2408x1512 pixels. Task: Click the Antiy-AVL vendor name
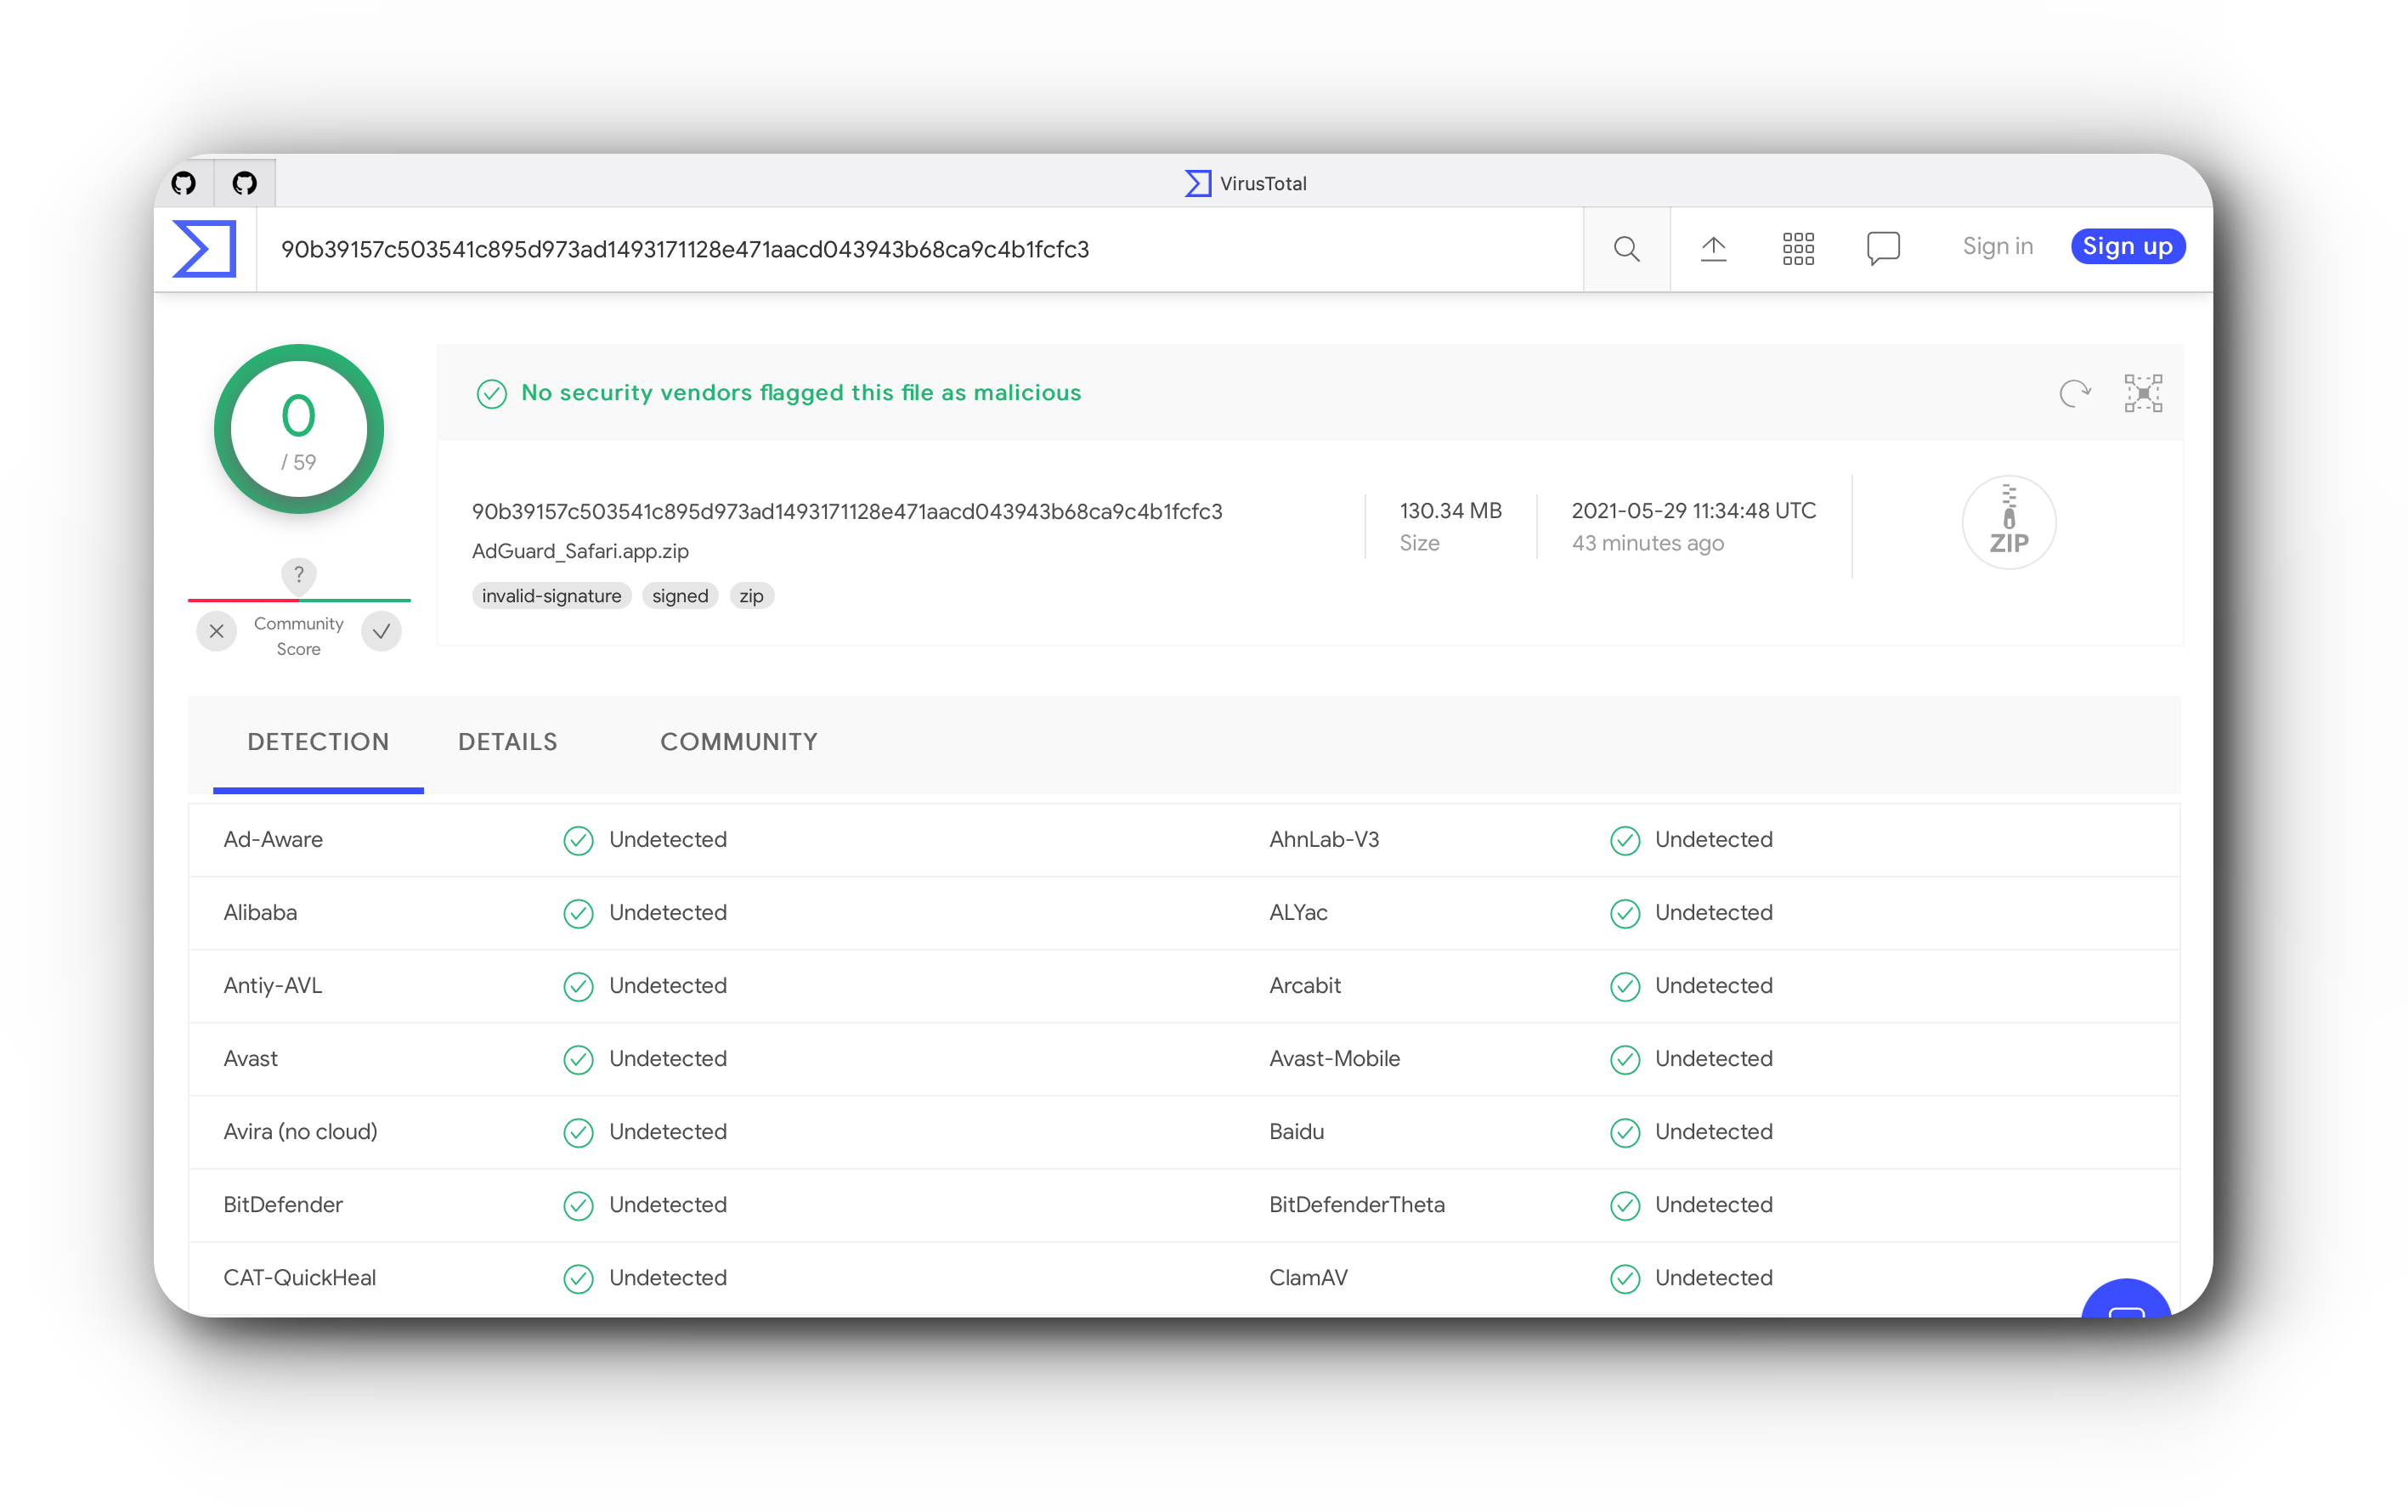(273, 986)
